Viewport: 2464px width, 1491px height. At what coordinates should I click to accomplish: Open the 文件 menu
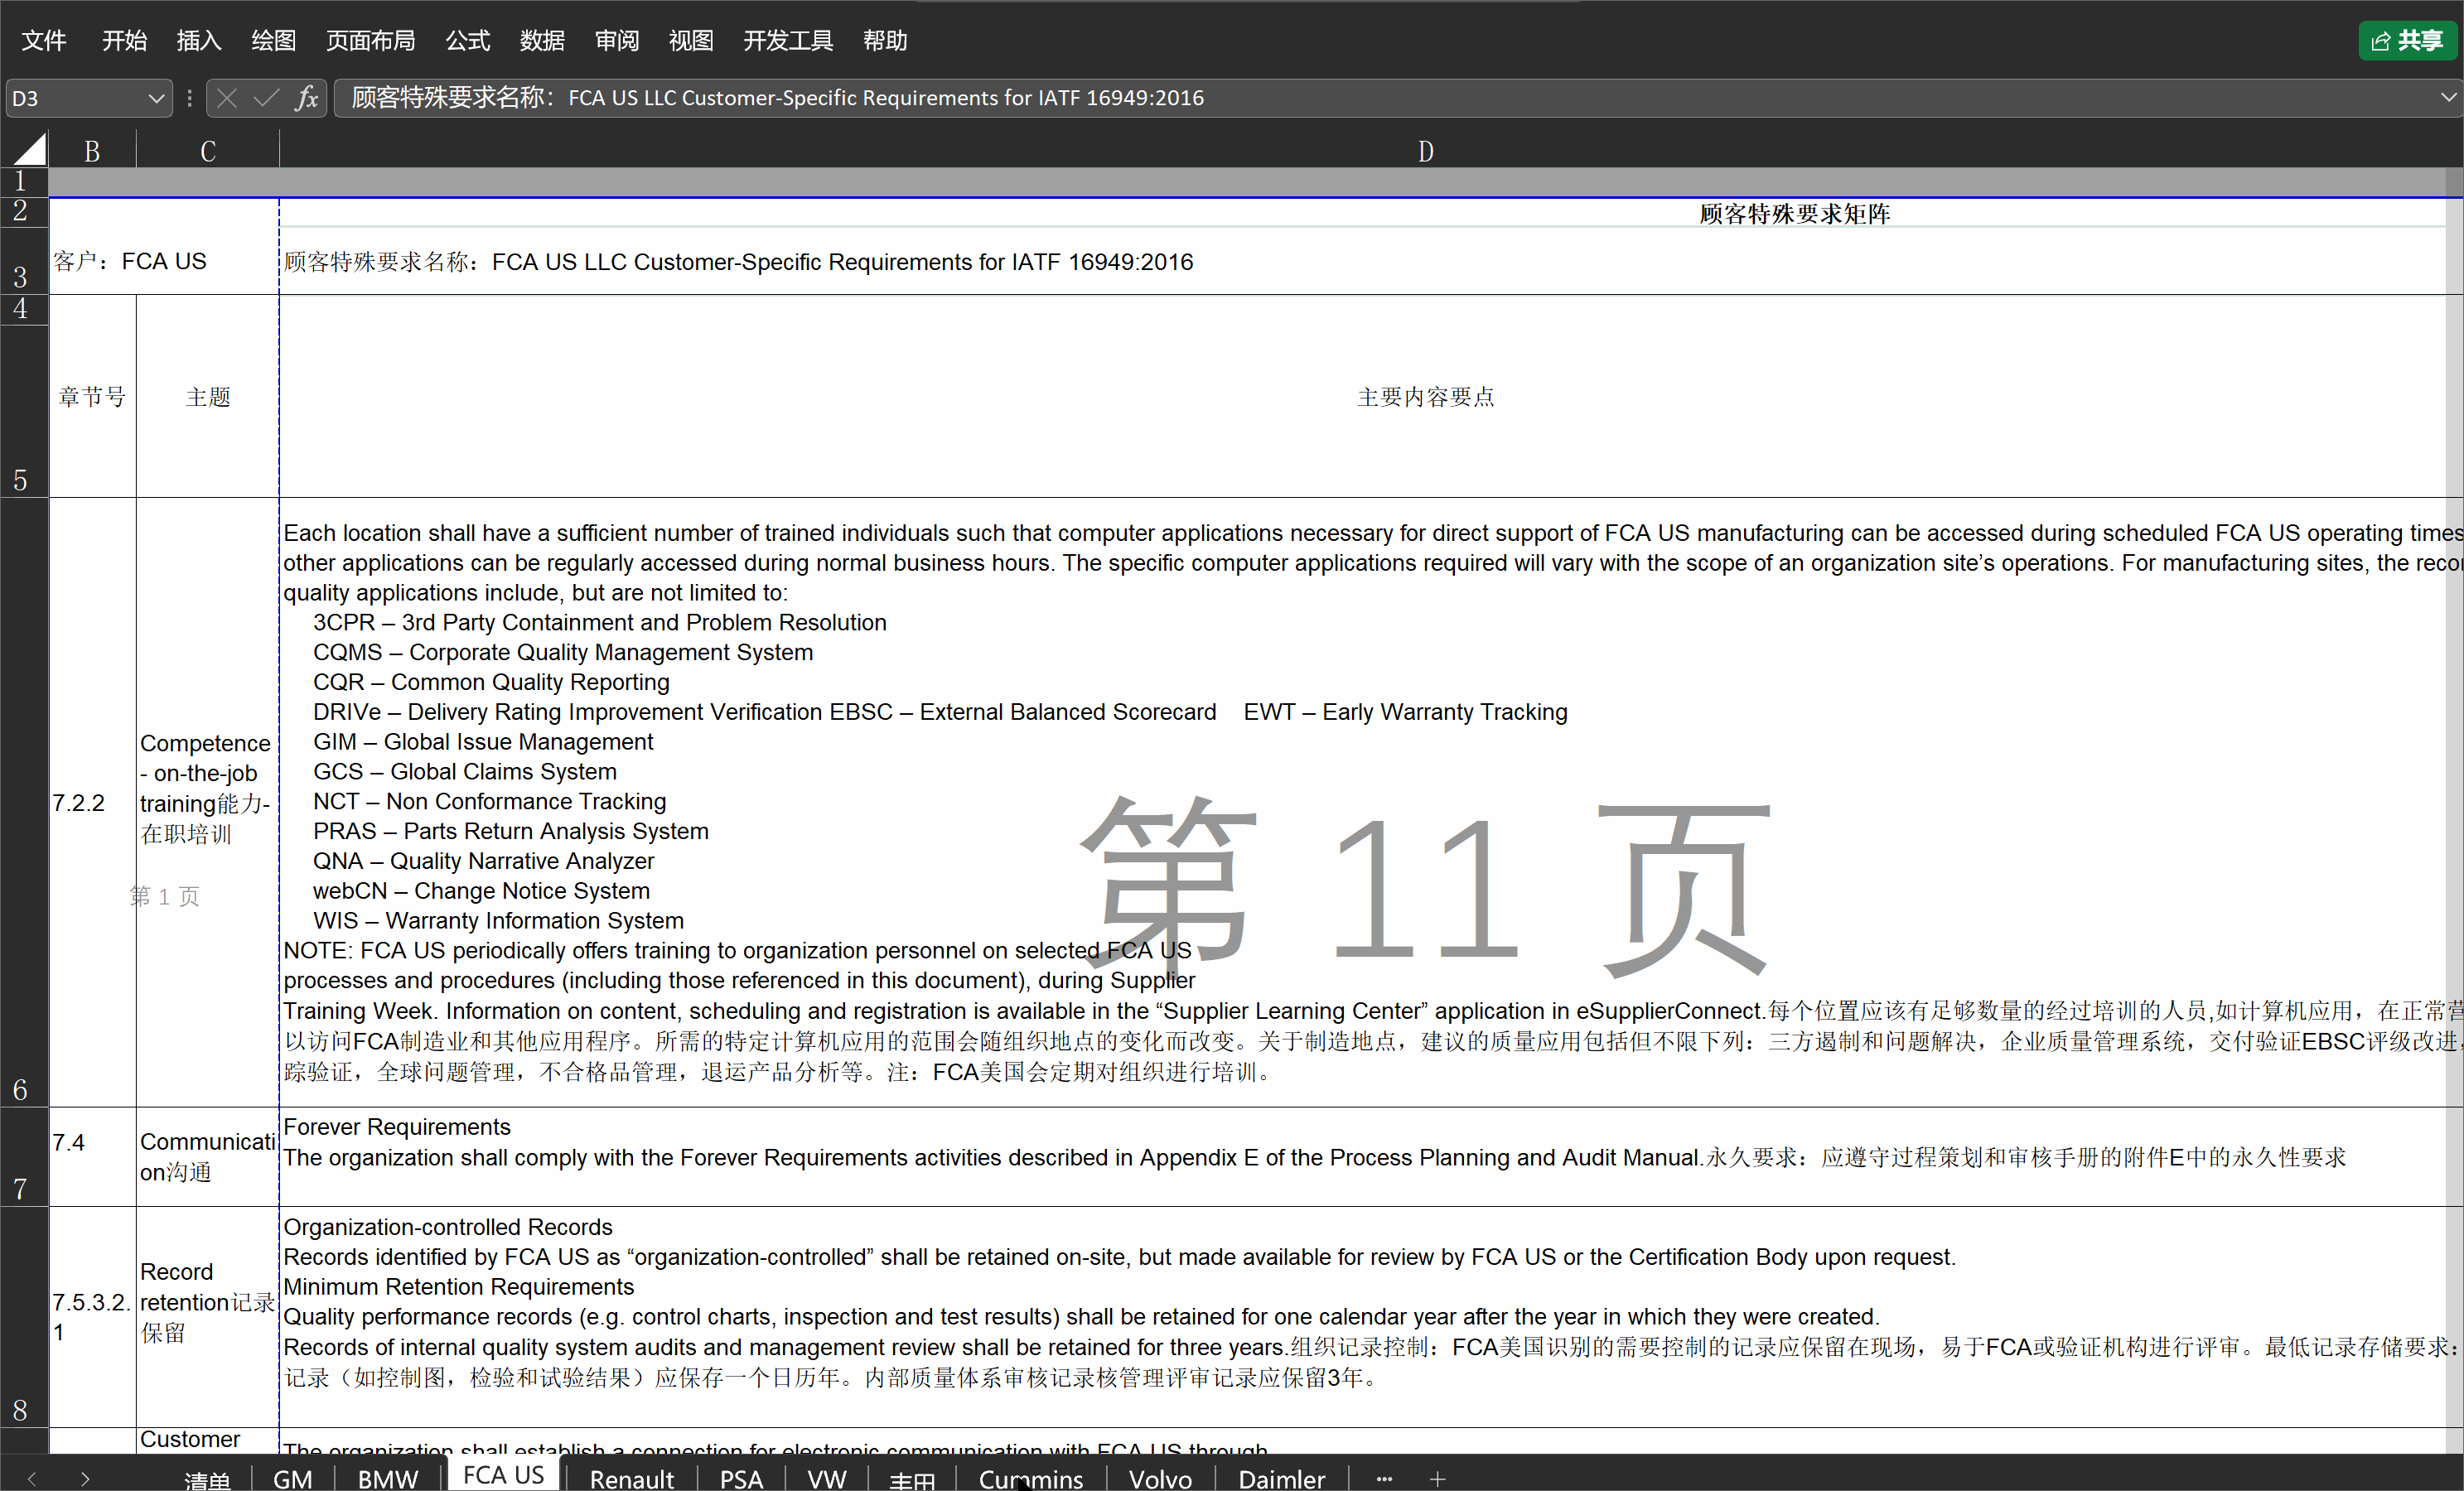(43, 40)
